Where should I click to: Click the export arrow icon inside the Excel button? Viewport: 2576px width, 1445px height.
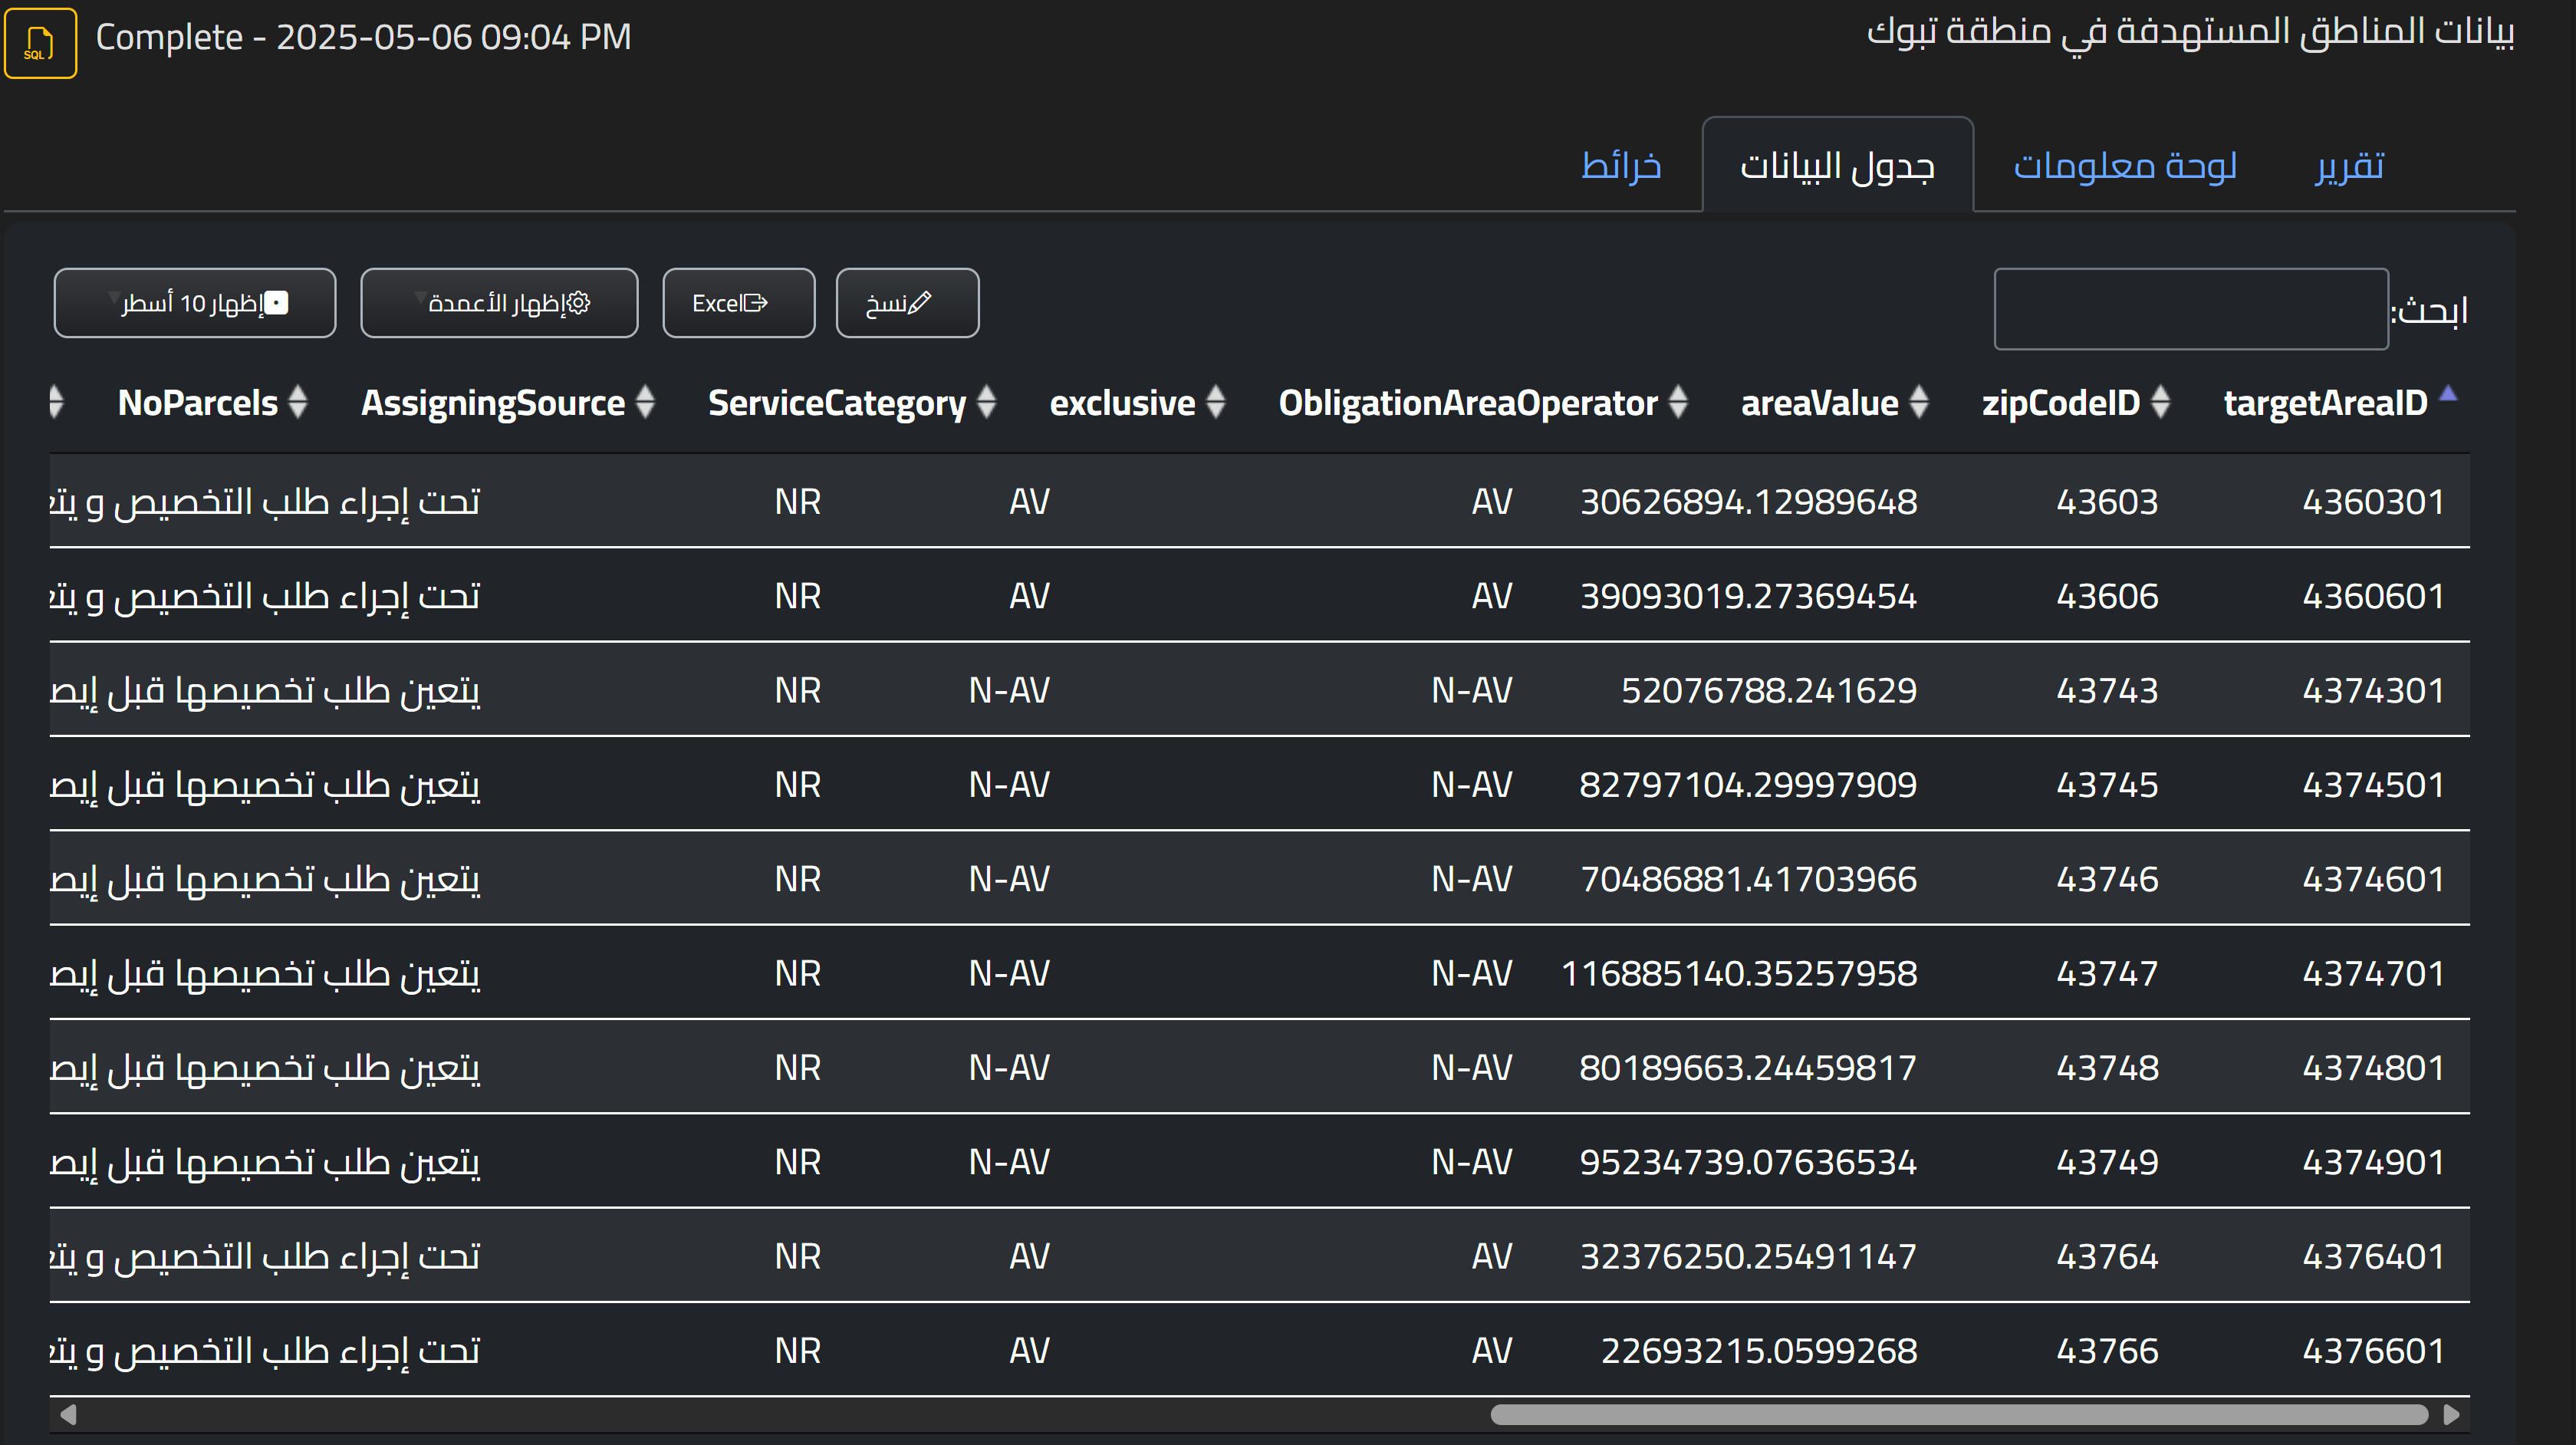coord(758,303)
